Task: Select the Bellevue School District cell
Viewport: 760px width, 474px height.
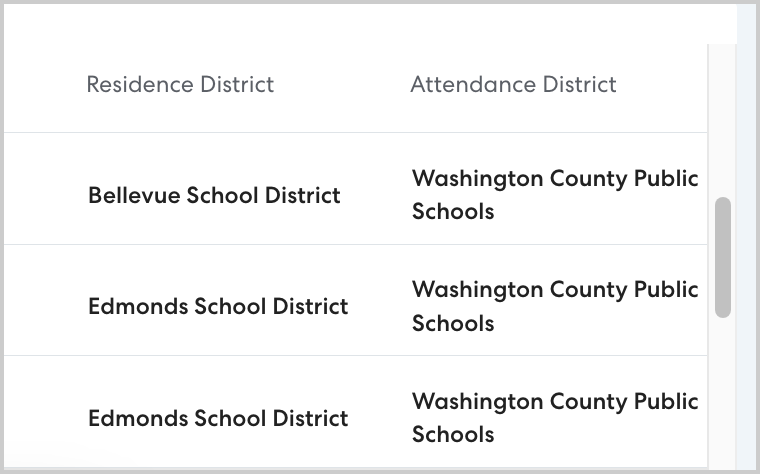Action: (214, 195)
